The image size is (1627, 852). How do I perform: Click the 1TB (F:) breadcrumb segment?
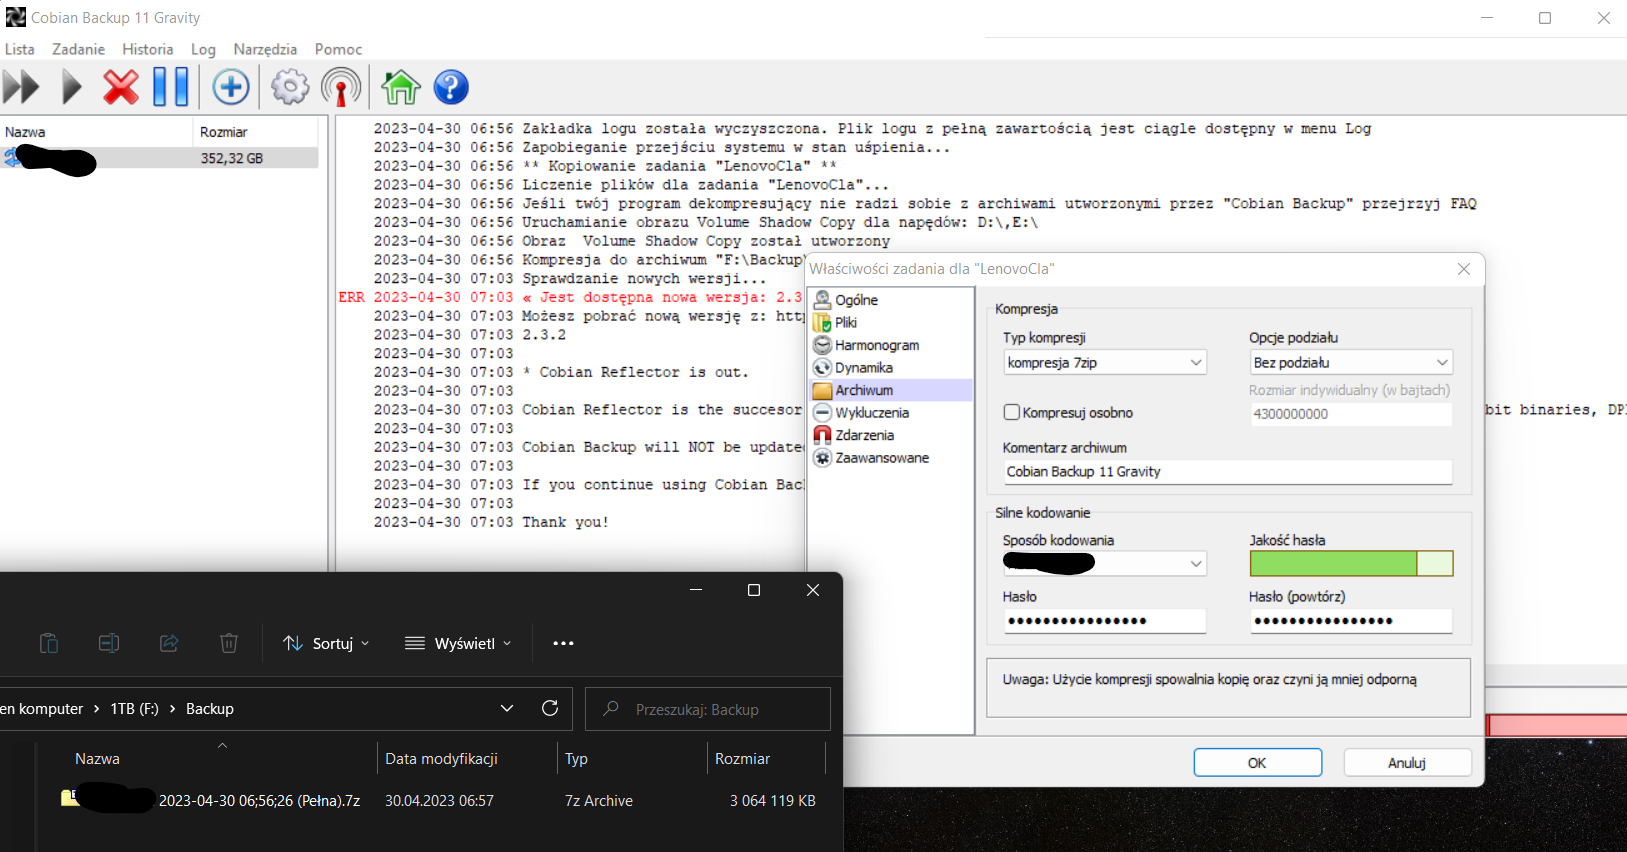(x=134, y=708)
